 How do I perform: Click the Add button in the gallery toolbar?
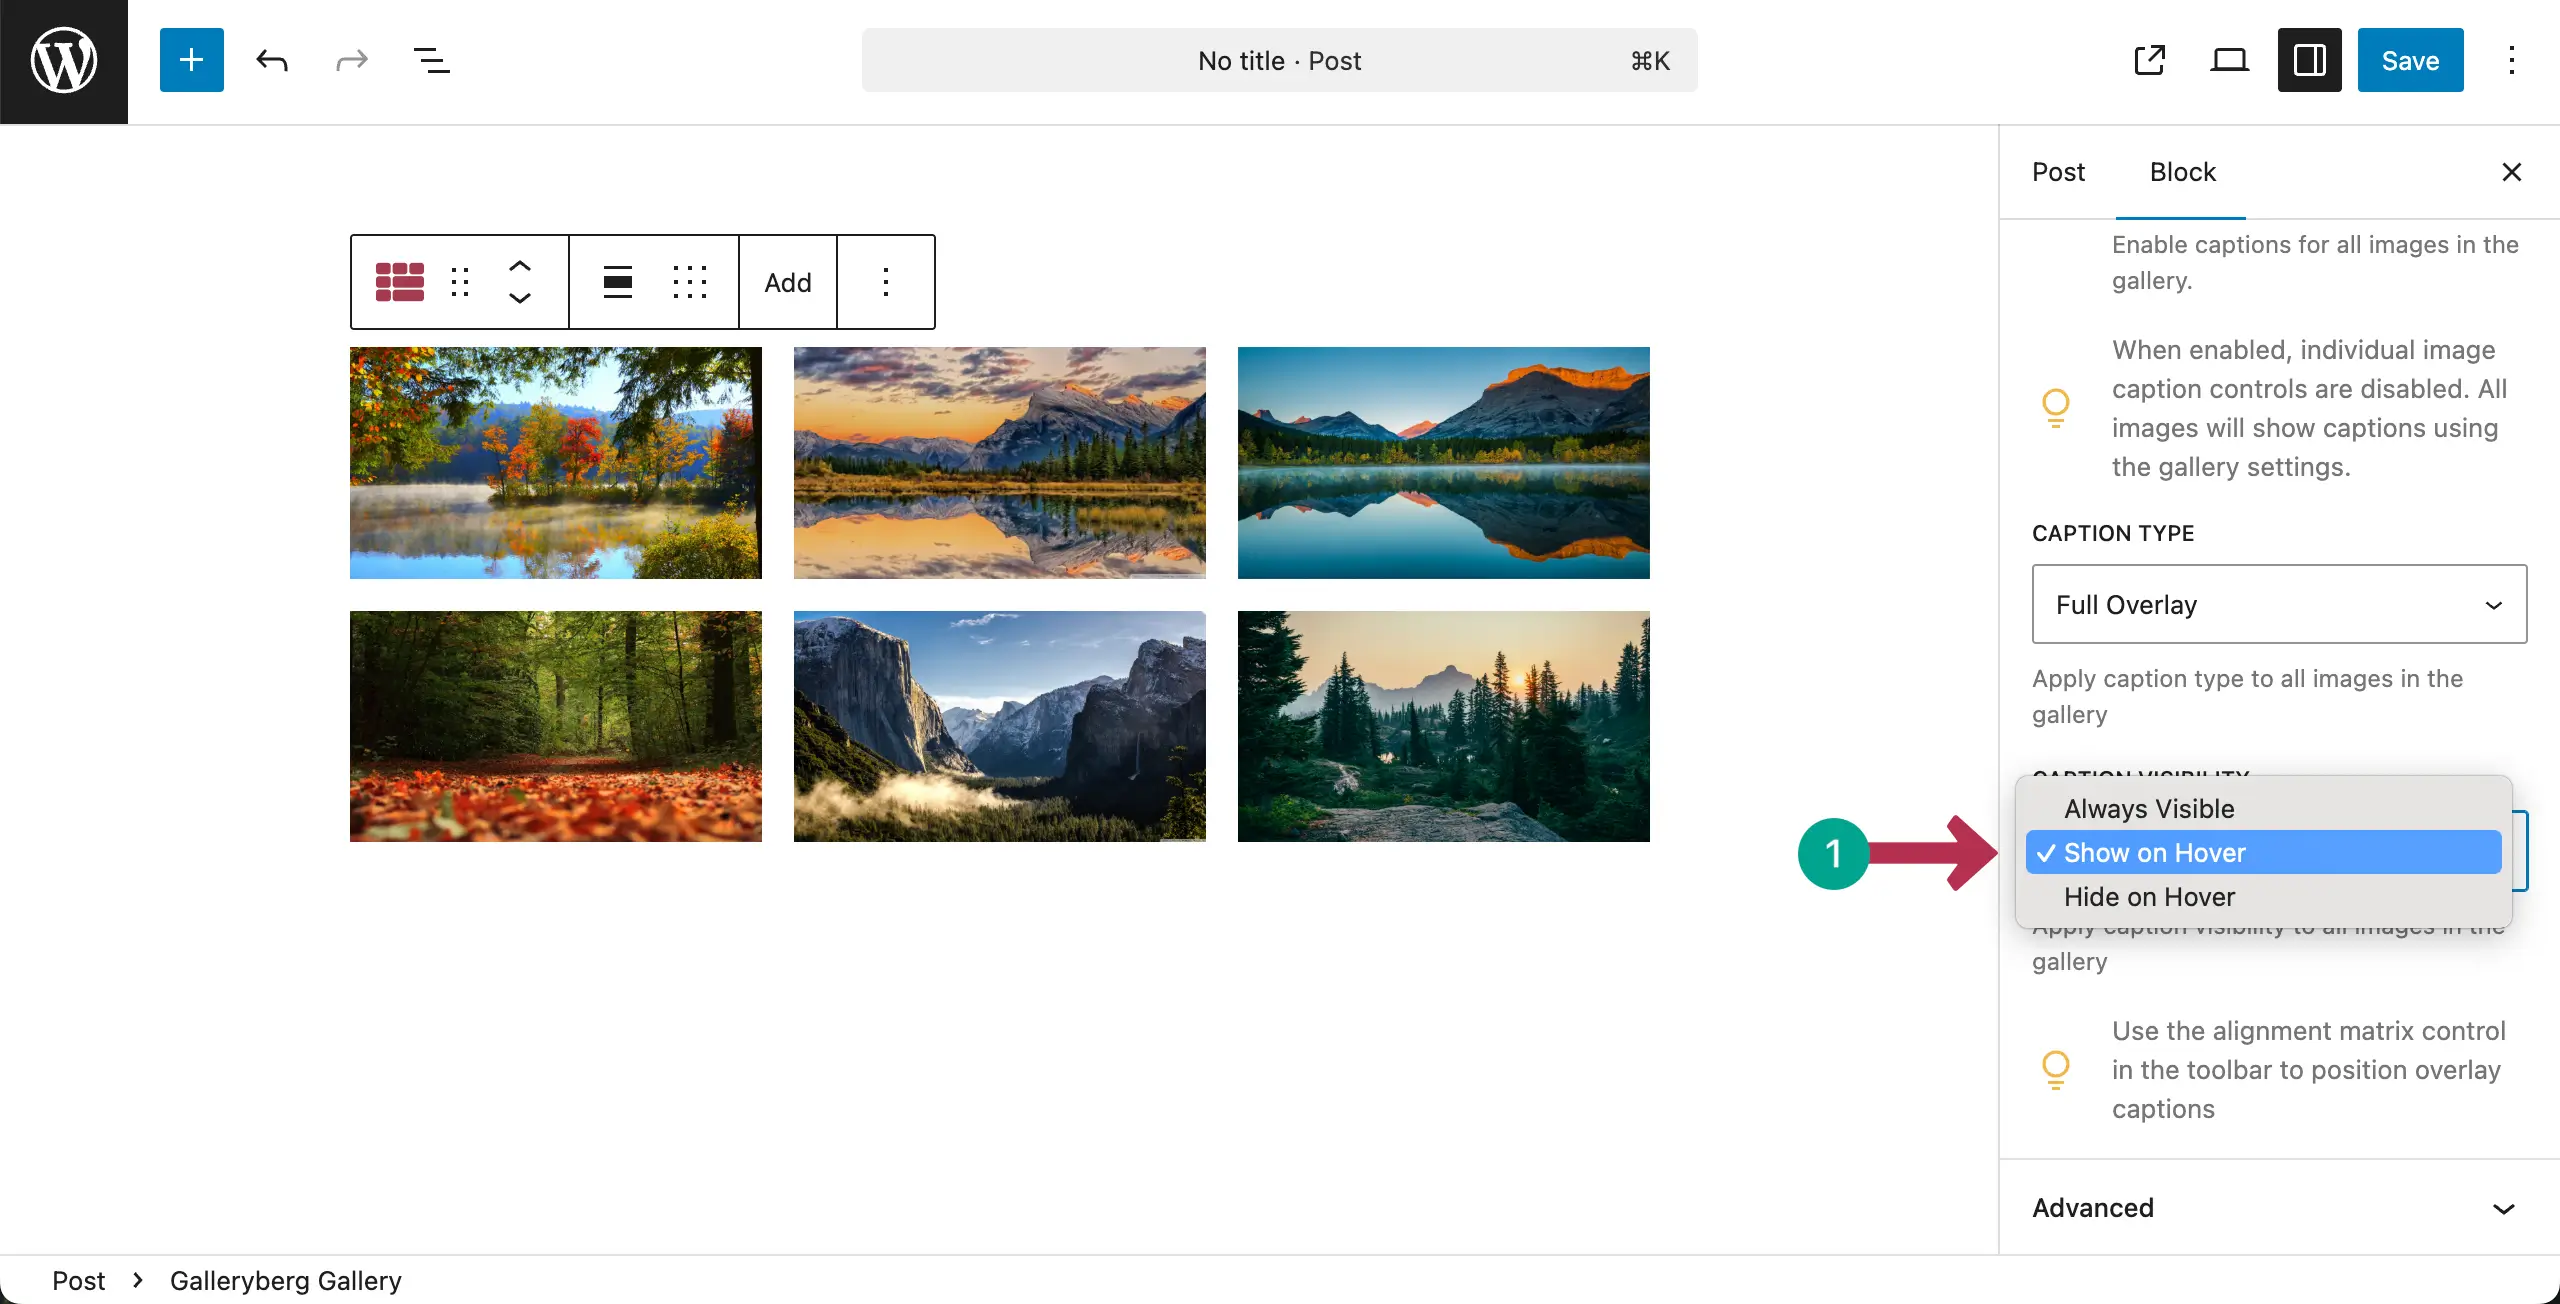pyautogui.click(x=786, y=281)
